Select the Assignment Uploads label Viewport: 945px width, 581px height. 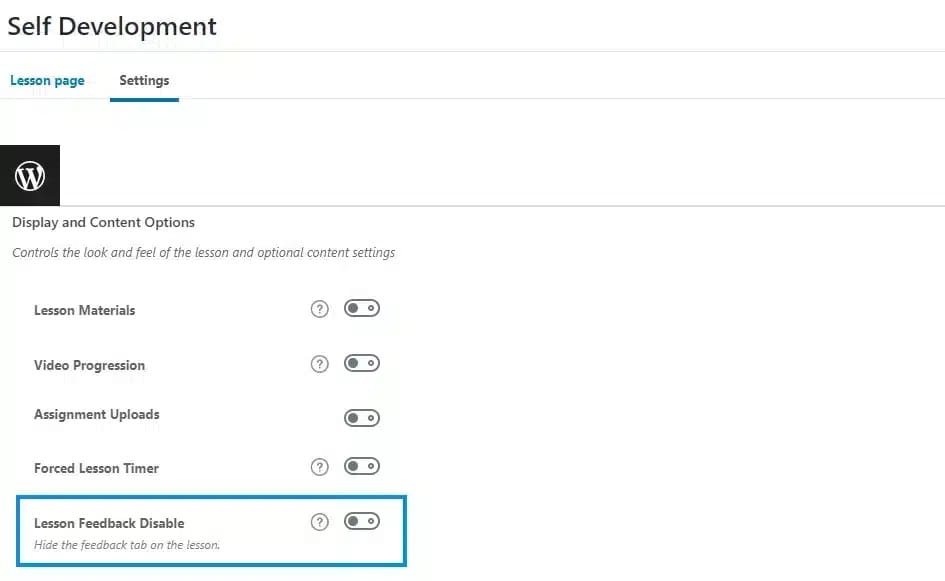pyautogui.click(x=96, y=415)
